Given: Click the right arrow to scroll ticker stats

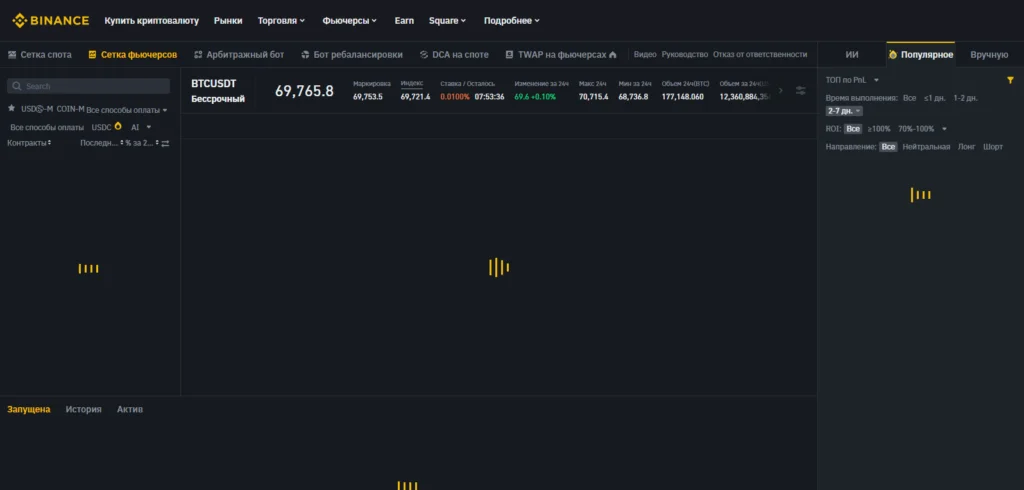Looking at the screenshot, I should click(x=781, y=91).
